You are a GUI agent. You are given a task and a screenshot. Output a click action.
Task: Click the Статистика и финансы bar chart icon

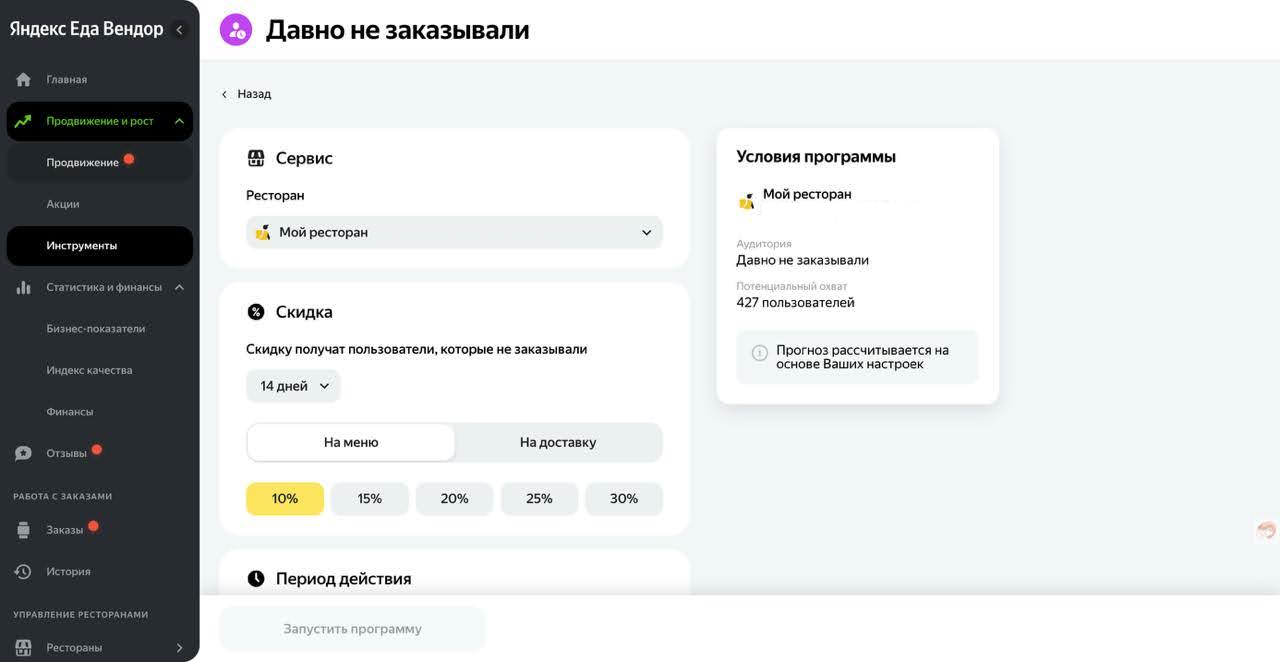pyautogui.click(x=23, y=287)
